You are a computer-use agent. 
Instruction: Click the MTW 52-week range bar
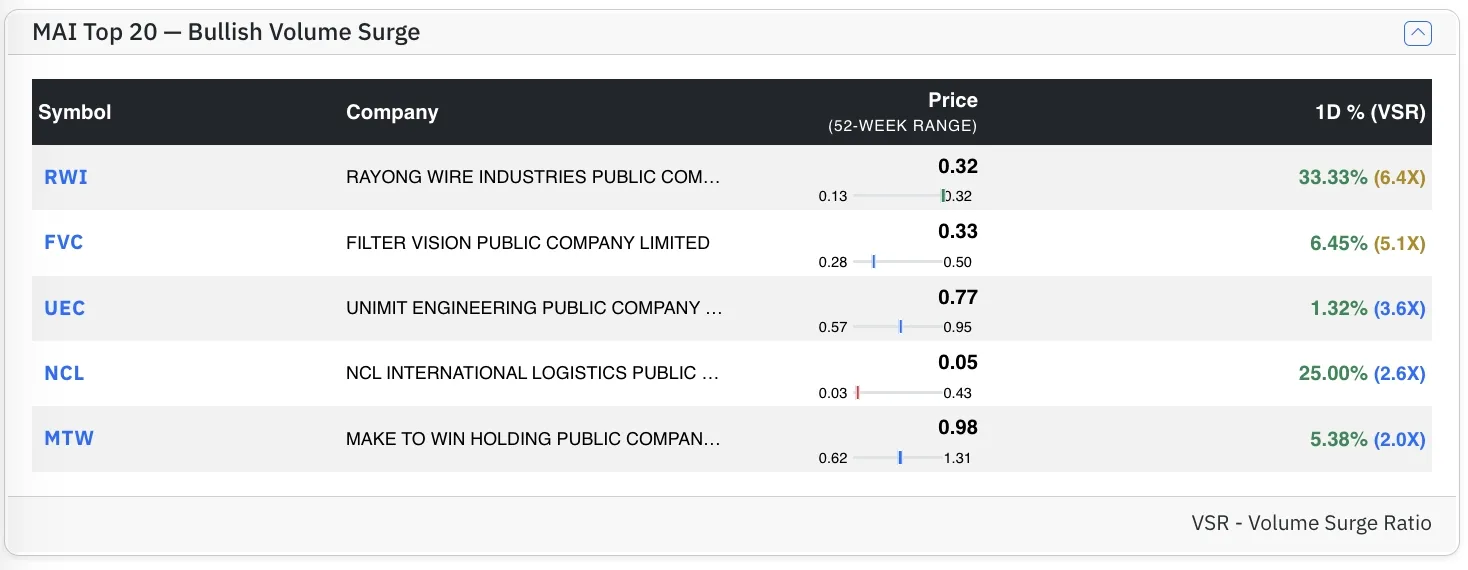[897, 458]
